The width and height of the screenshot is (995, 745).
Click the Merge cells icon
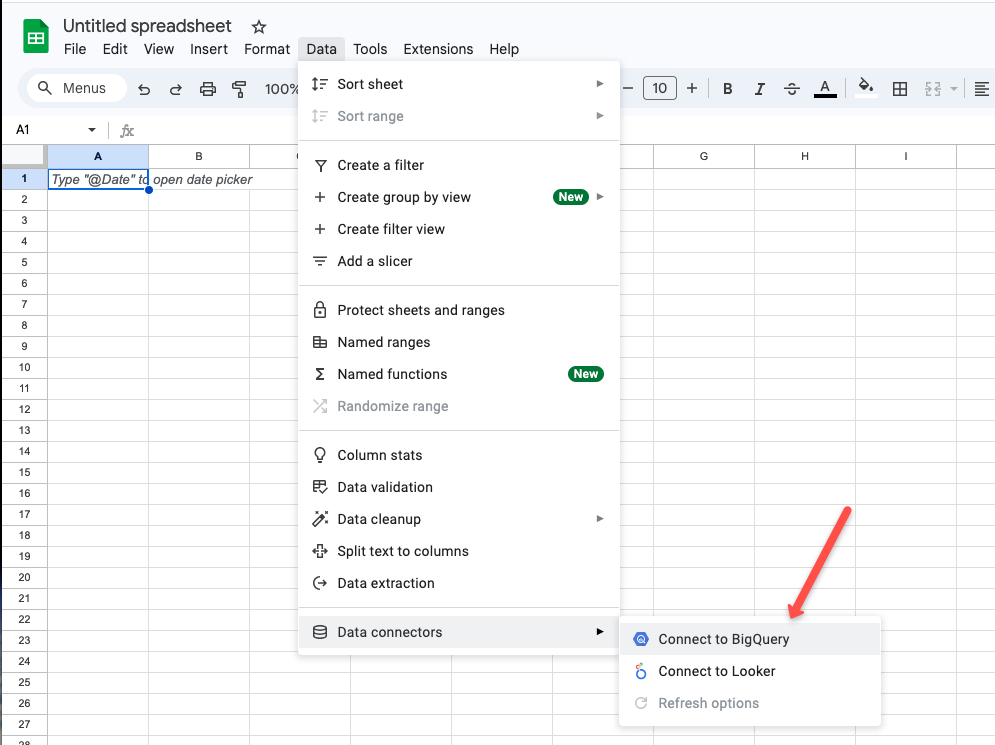click(x=933, y=89)
